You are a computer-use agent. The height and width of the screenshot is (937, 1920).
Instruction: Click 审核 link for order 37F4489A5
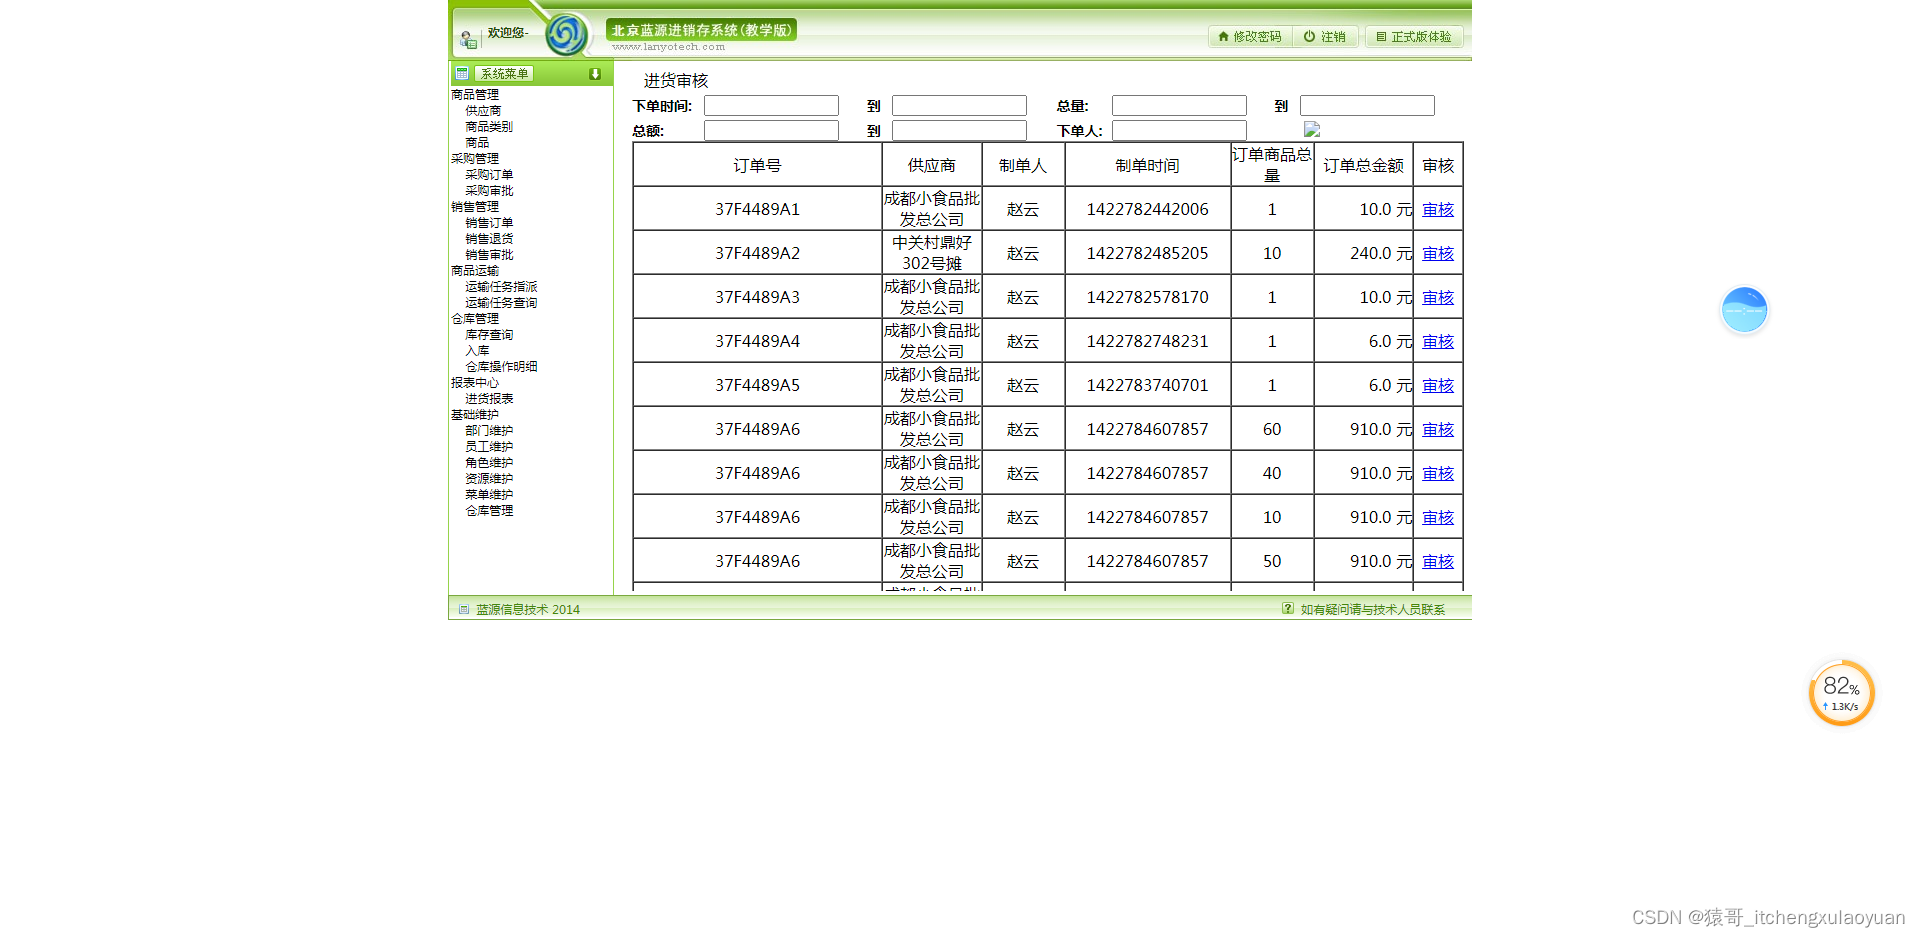pos(1438,385)
